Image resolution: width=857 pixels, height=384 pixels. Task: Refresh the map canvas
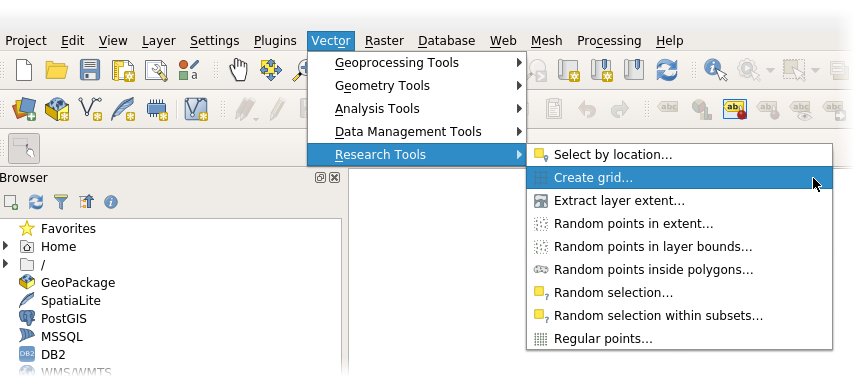[x=667, y=70]
